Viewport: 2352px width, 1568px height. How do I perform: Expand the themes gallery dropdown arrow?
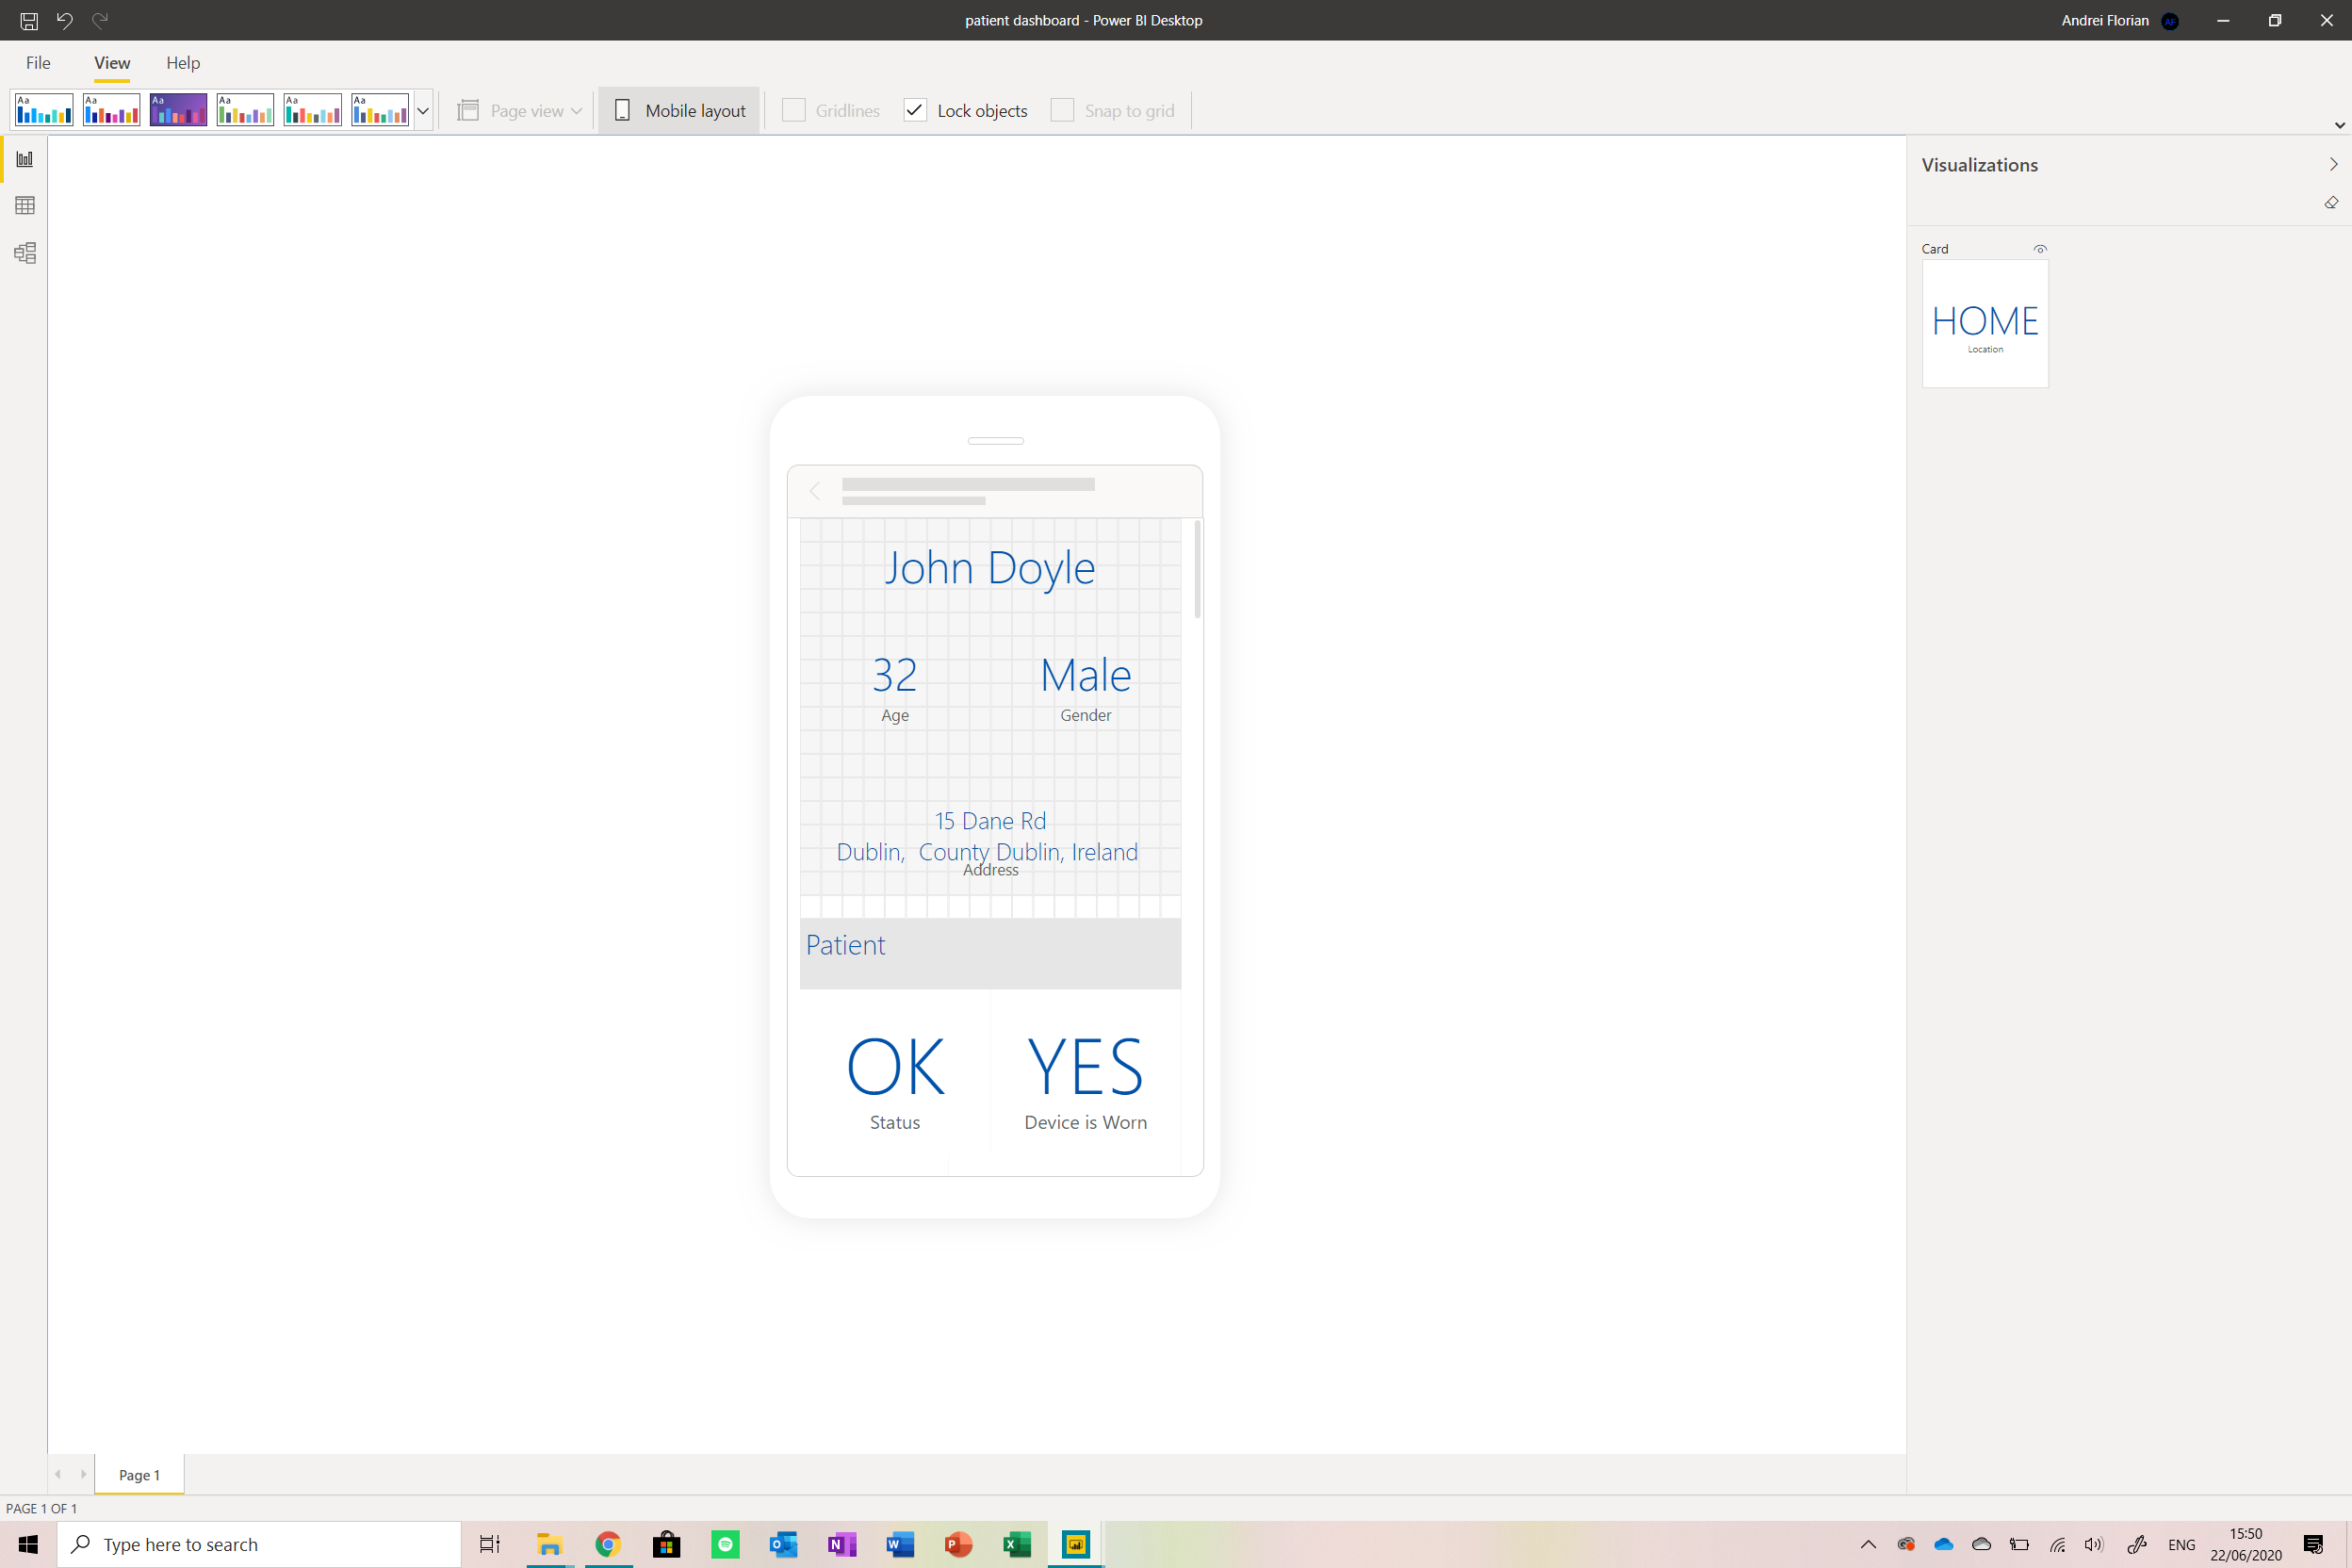423,111
